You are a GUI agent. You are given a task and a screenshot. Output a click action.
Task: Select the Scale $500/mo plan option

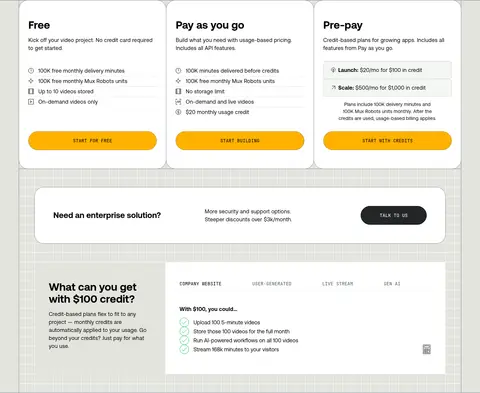(387, 88)
